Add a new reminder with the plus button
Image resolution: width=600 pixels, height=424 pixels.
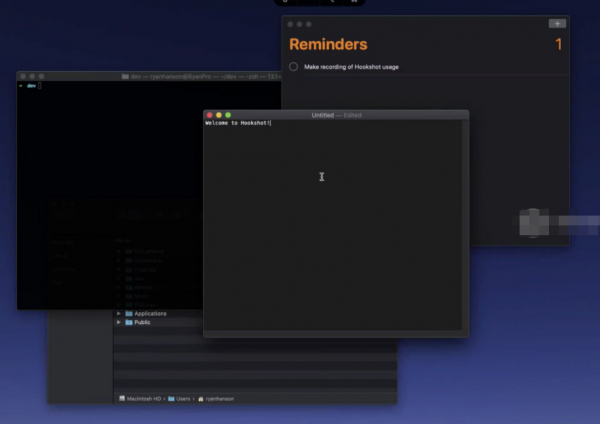tap(557, 24)
